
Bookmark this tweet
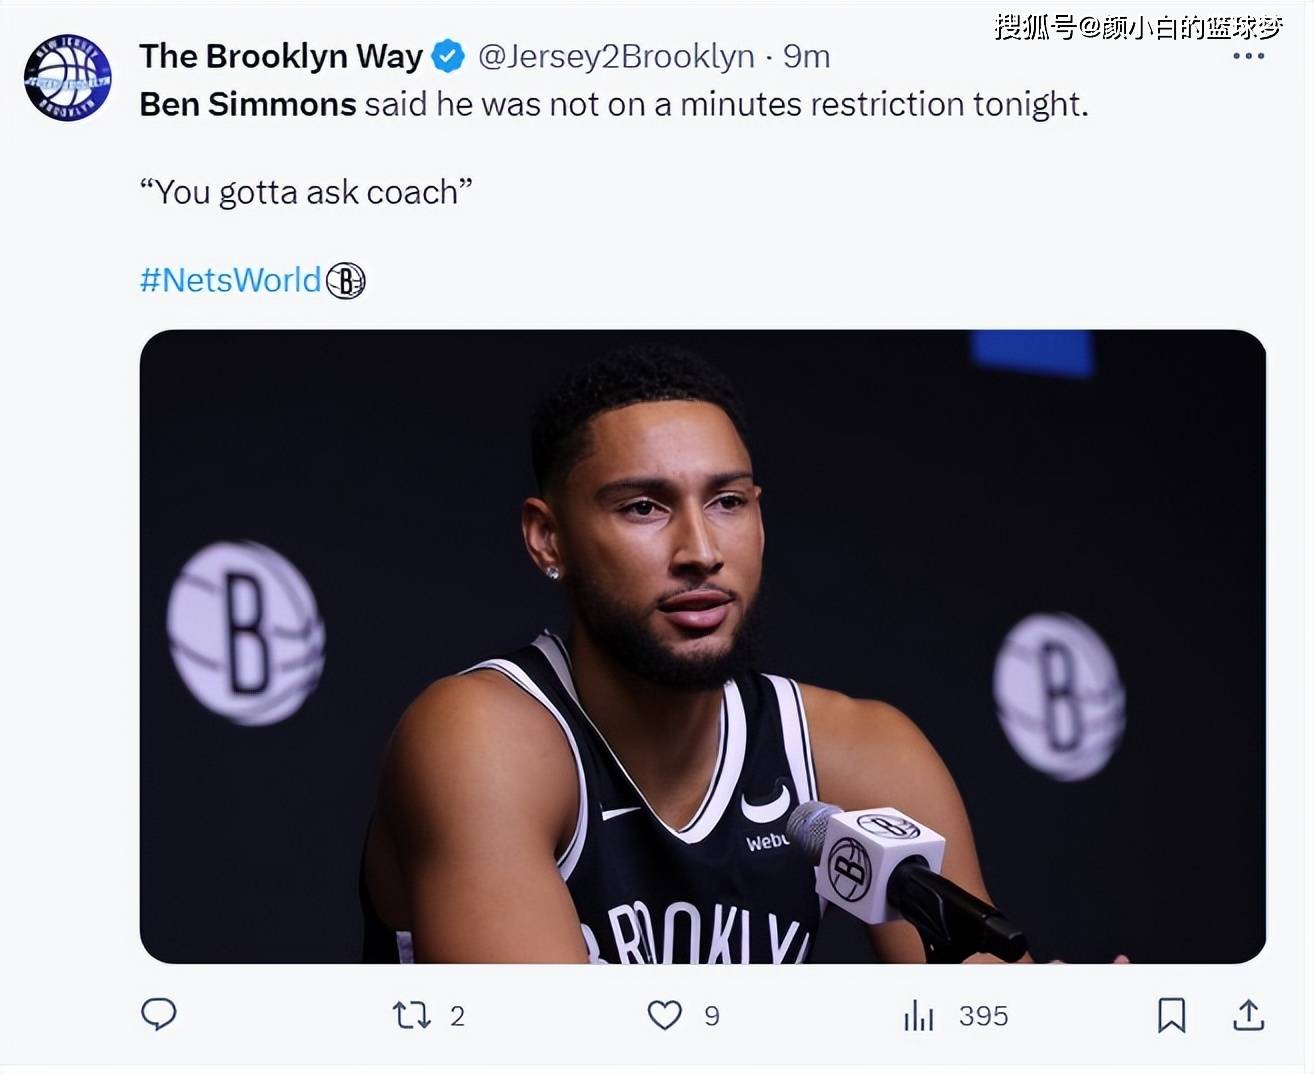[1171, 1016]
